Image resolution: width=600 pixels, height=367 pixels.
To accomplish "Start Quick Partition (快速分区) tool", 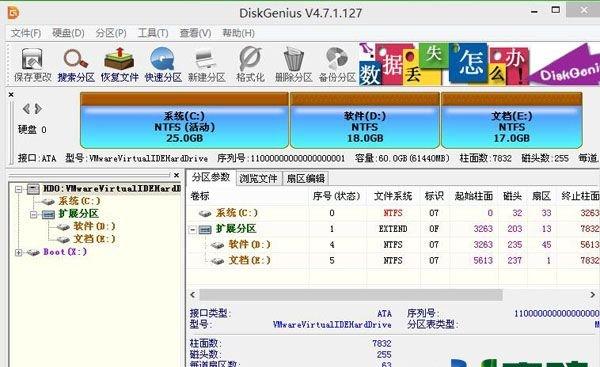I will (163, 65).
